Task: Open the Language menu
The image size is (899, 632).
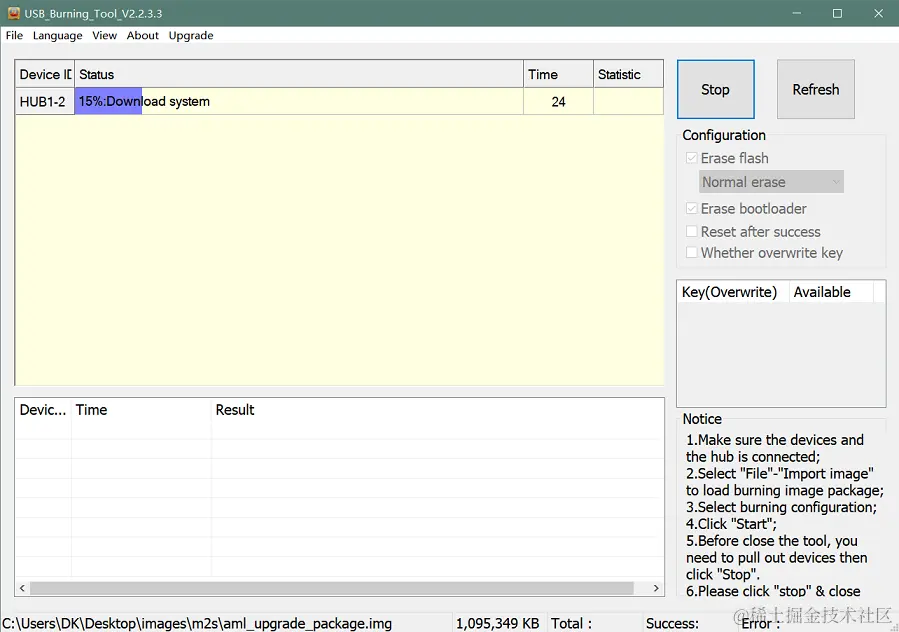Action: point(57,36)
